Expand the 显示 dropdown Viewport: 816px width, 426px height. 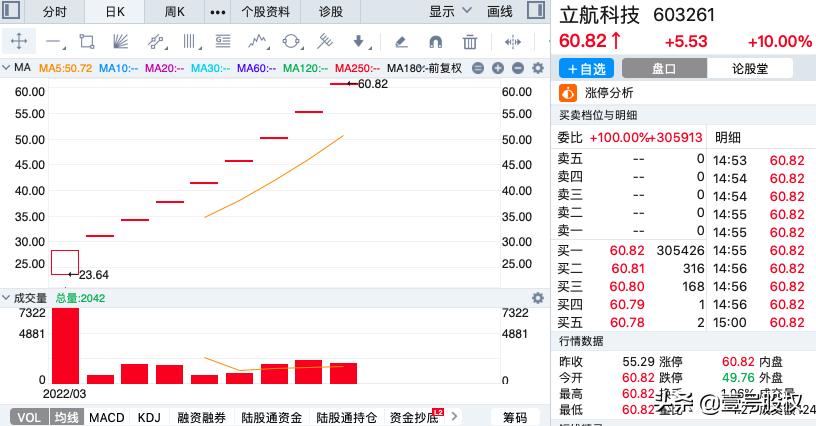[450, 11]
